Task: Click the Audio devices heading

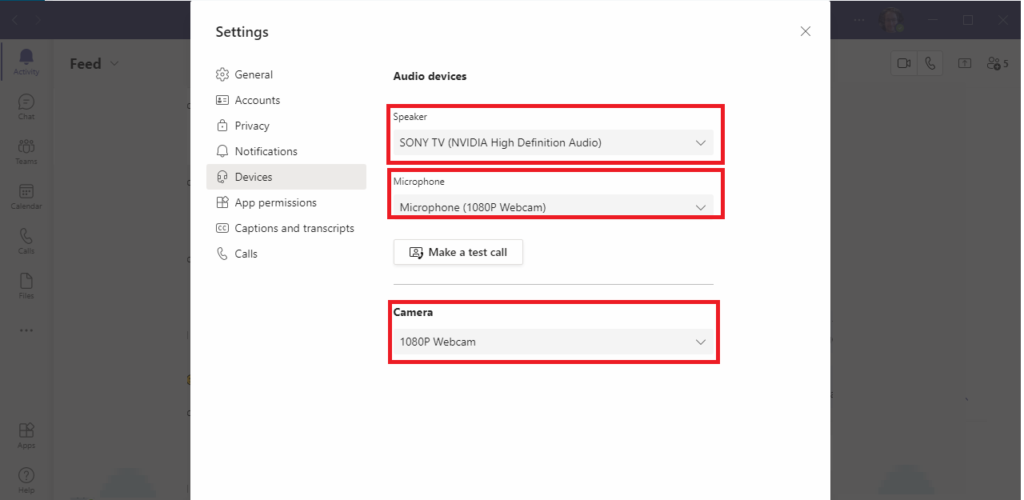Action: point(430,76)
